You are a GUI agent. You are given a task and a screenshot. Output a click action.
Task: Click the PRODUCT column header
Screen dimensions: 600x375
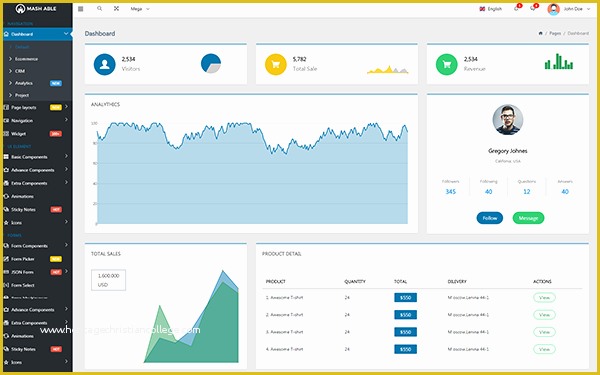click(276, 282)
